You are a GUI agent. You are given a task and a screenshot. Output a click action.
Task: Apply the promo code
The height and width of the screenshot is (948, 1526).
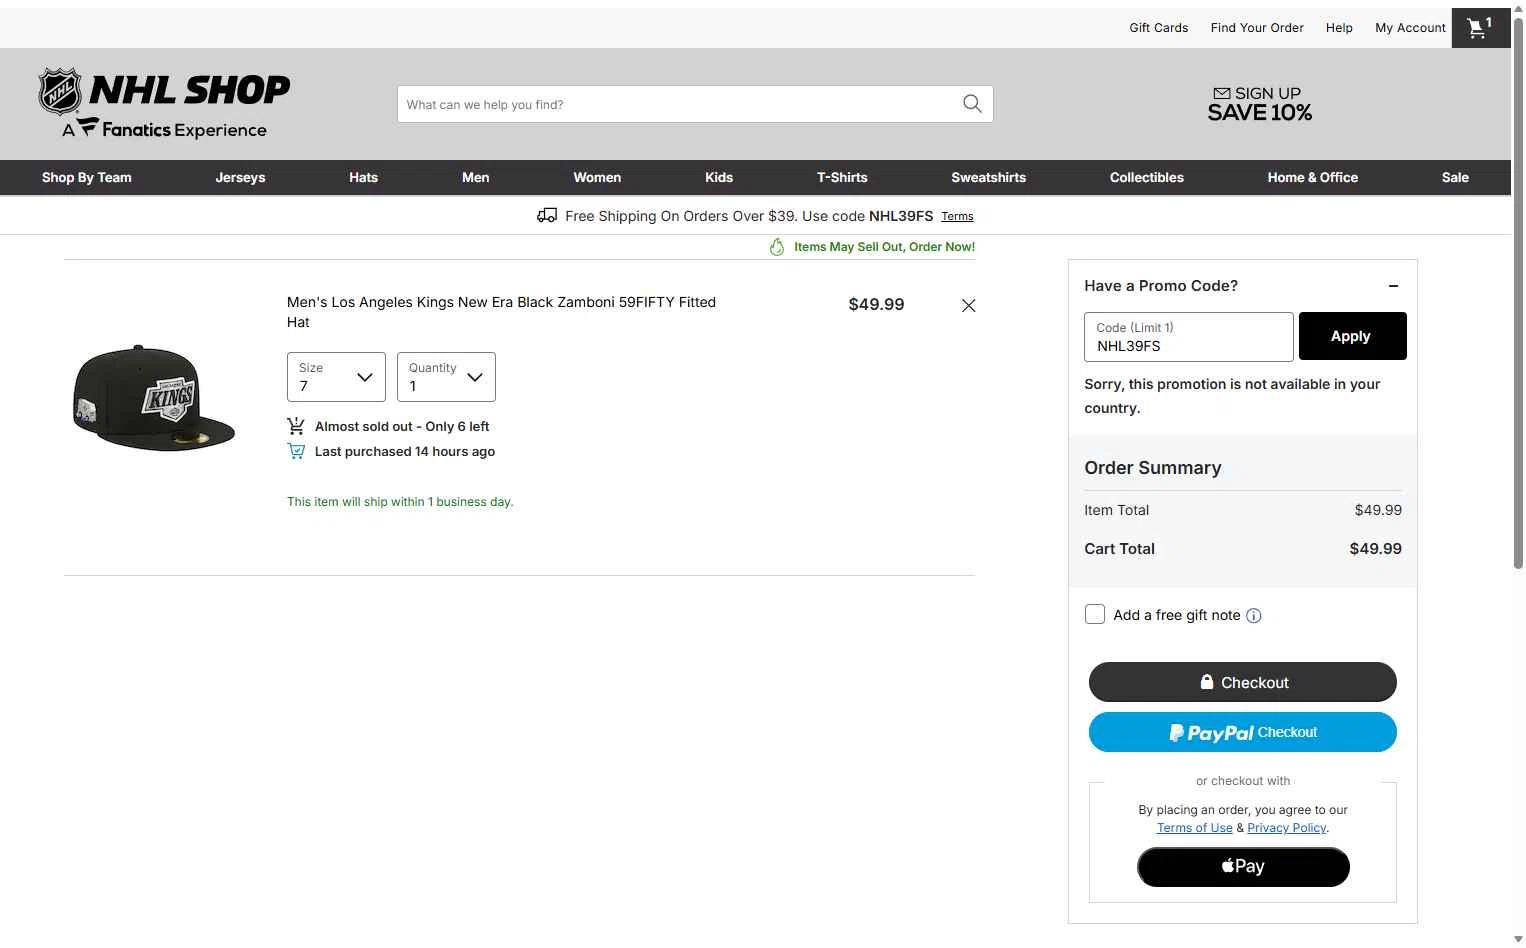1352,336
